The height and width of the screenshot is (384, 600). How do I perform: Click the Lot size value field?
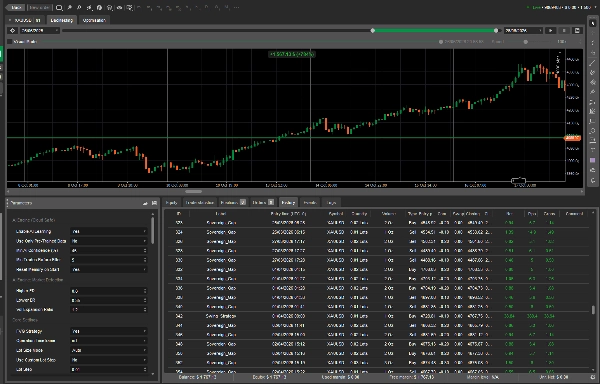[109, 369]
